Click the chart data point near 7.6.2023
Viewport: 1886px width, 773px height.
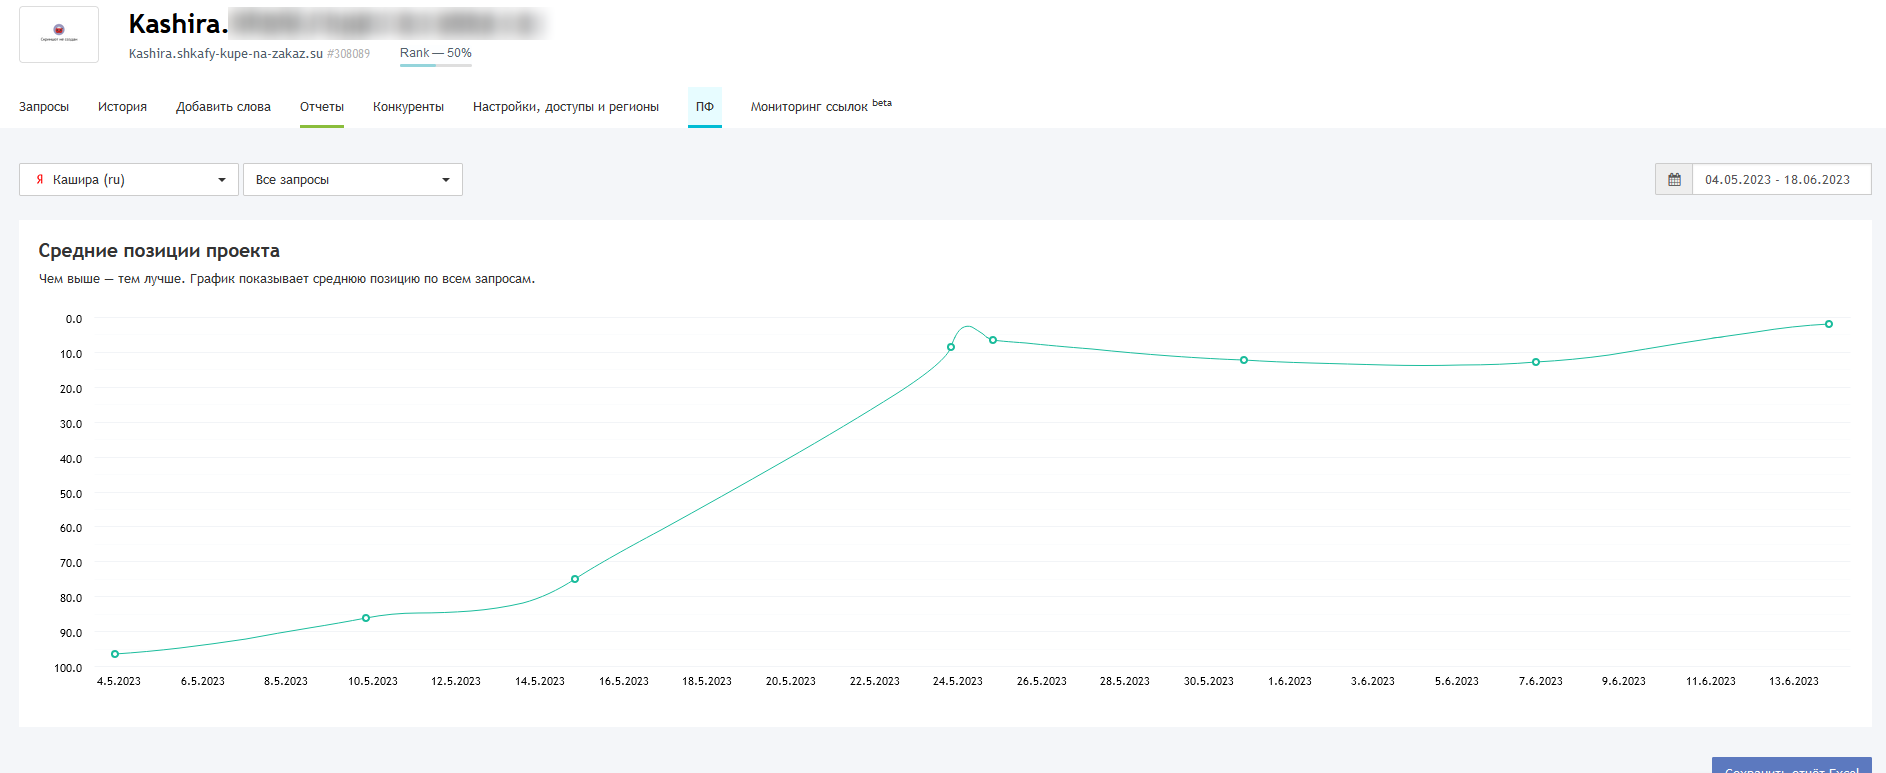tap(1536, 362)
